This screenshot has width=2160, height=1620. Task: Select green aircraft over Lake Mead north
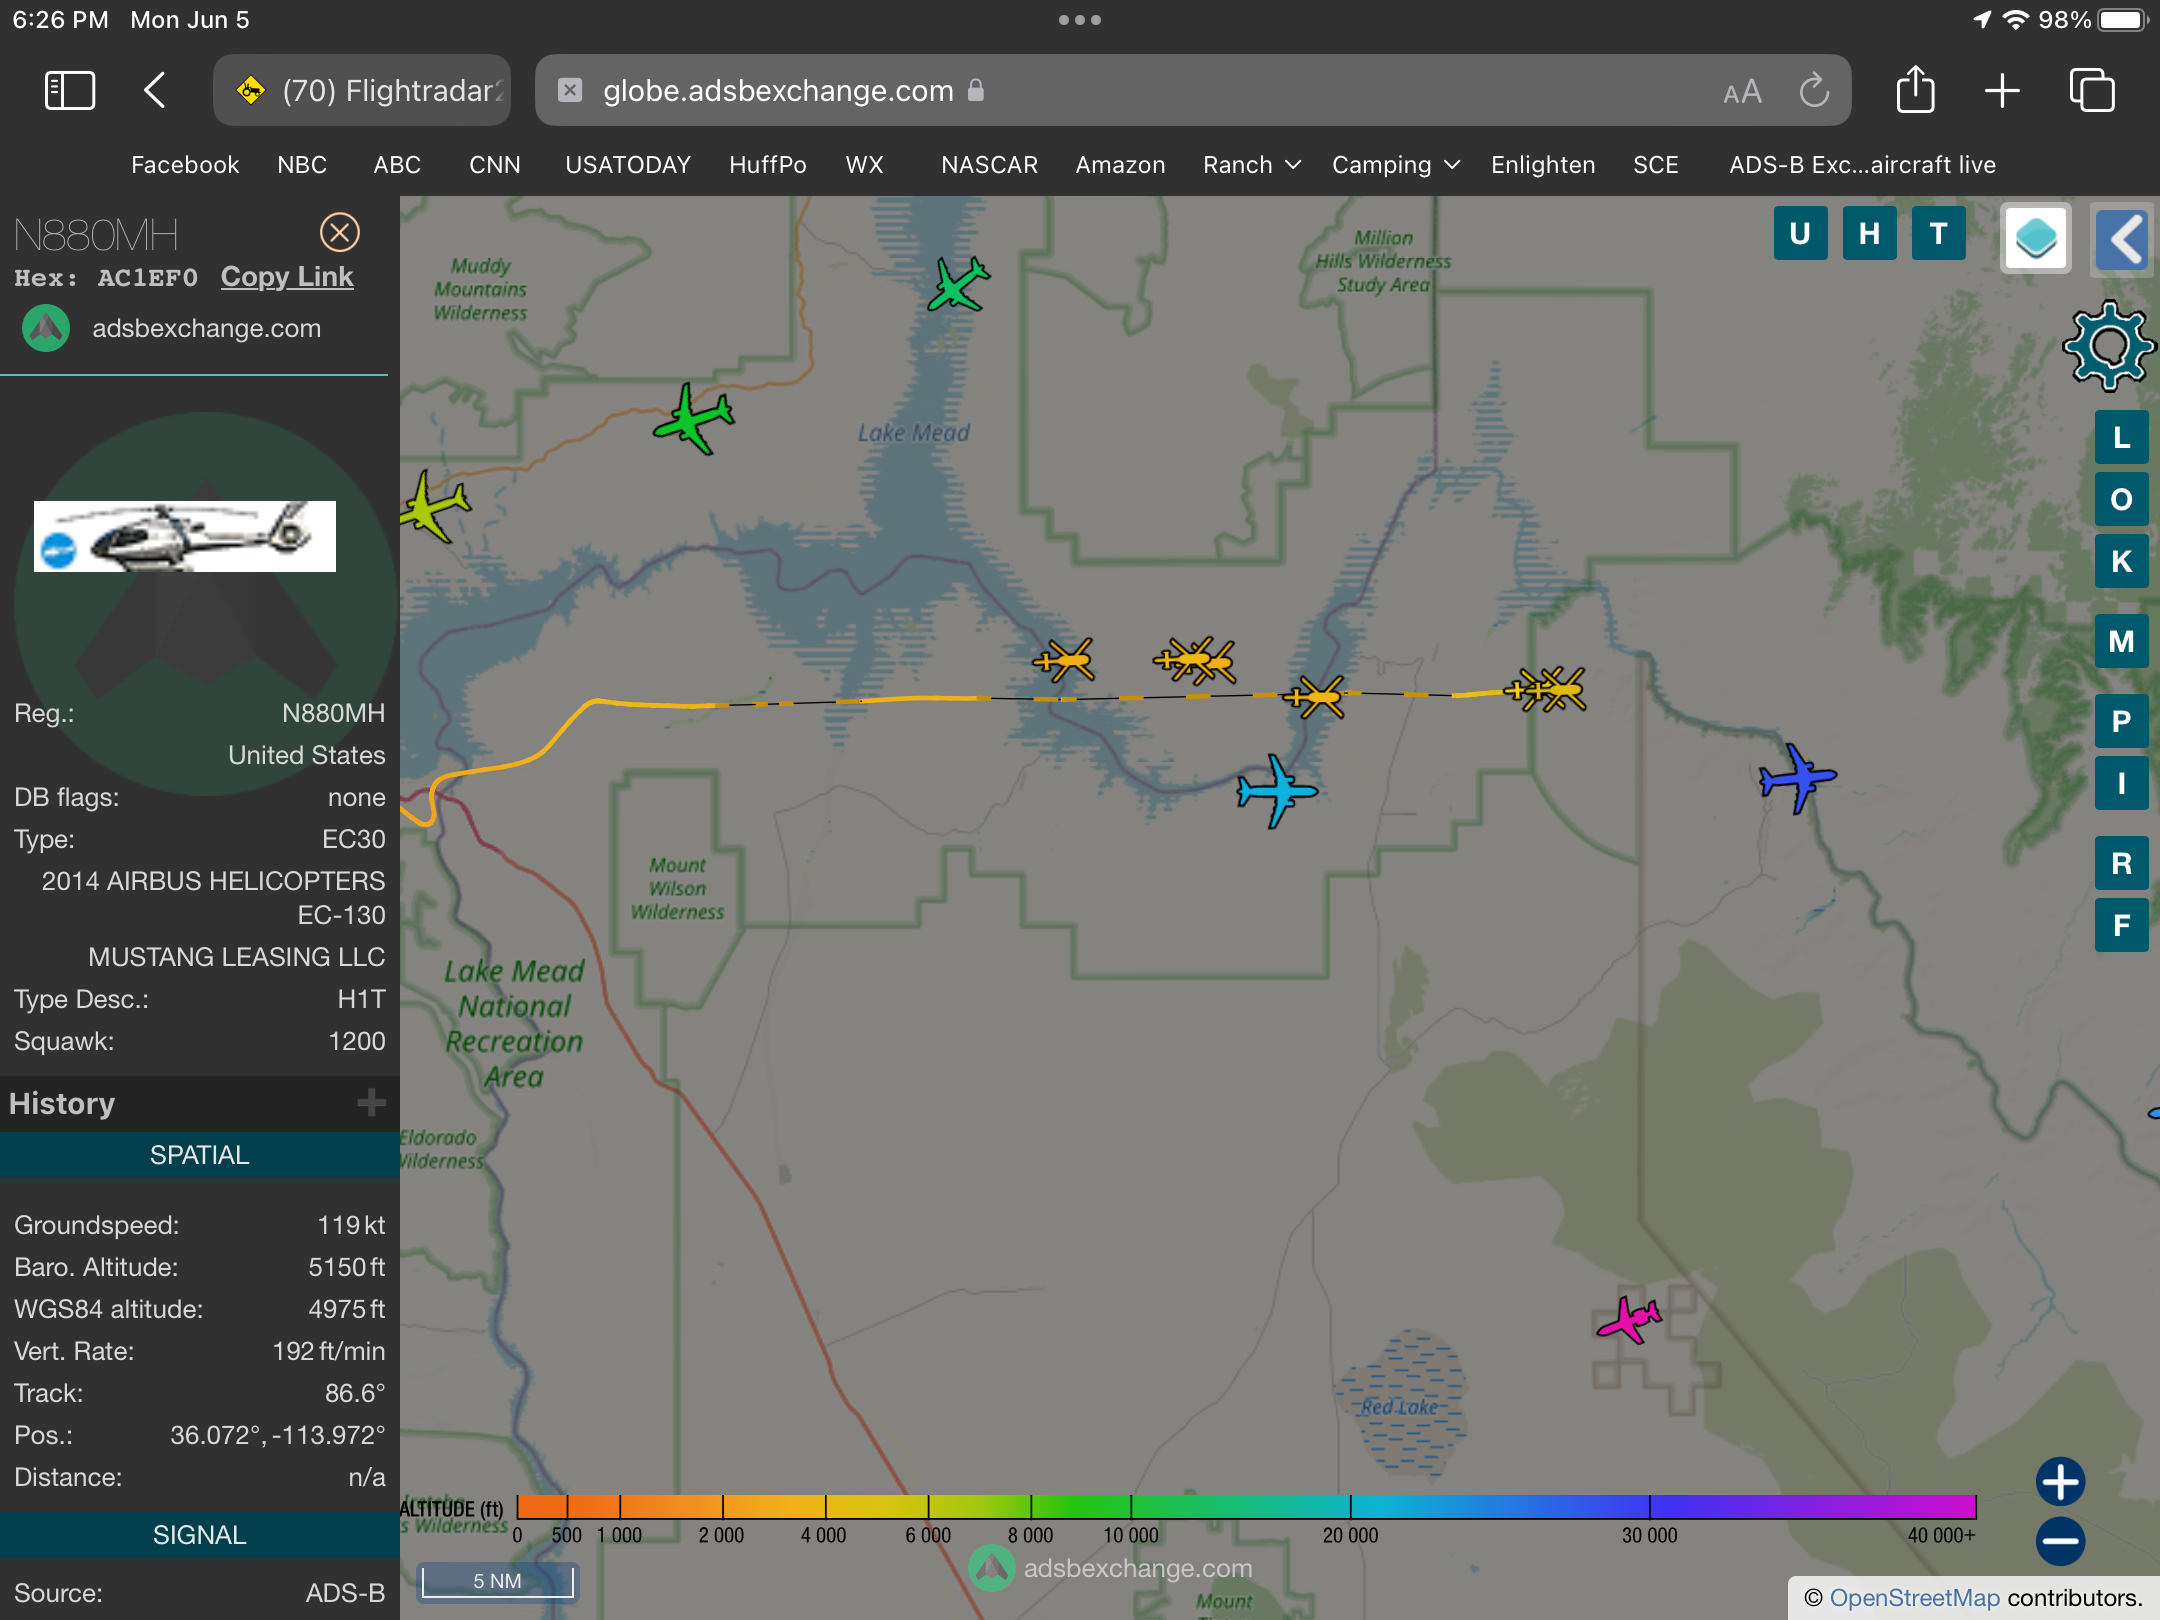958,285
